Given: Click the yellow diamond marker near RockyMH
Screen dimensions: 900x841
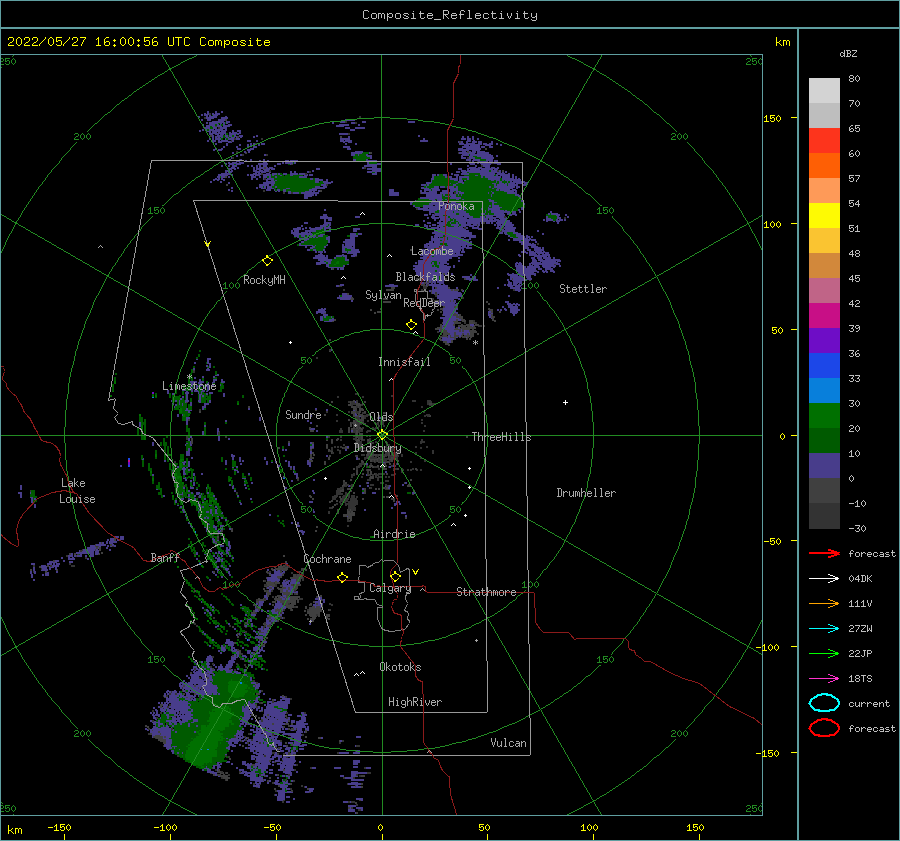Looking at the screenshot, I should tap(267, 261).
